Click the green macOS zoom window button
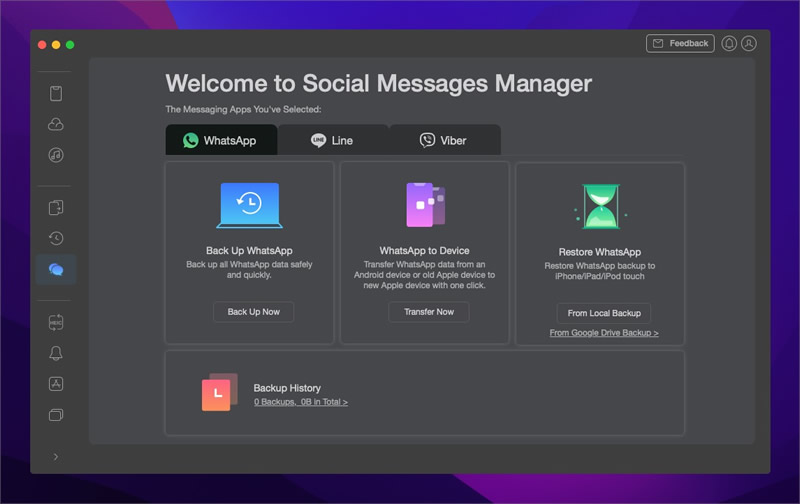The width and height of the screenshot is (800, 504). (70, 45)
